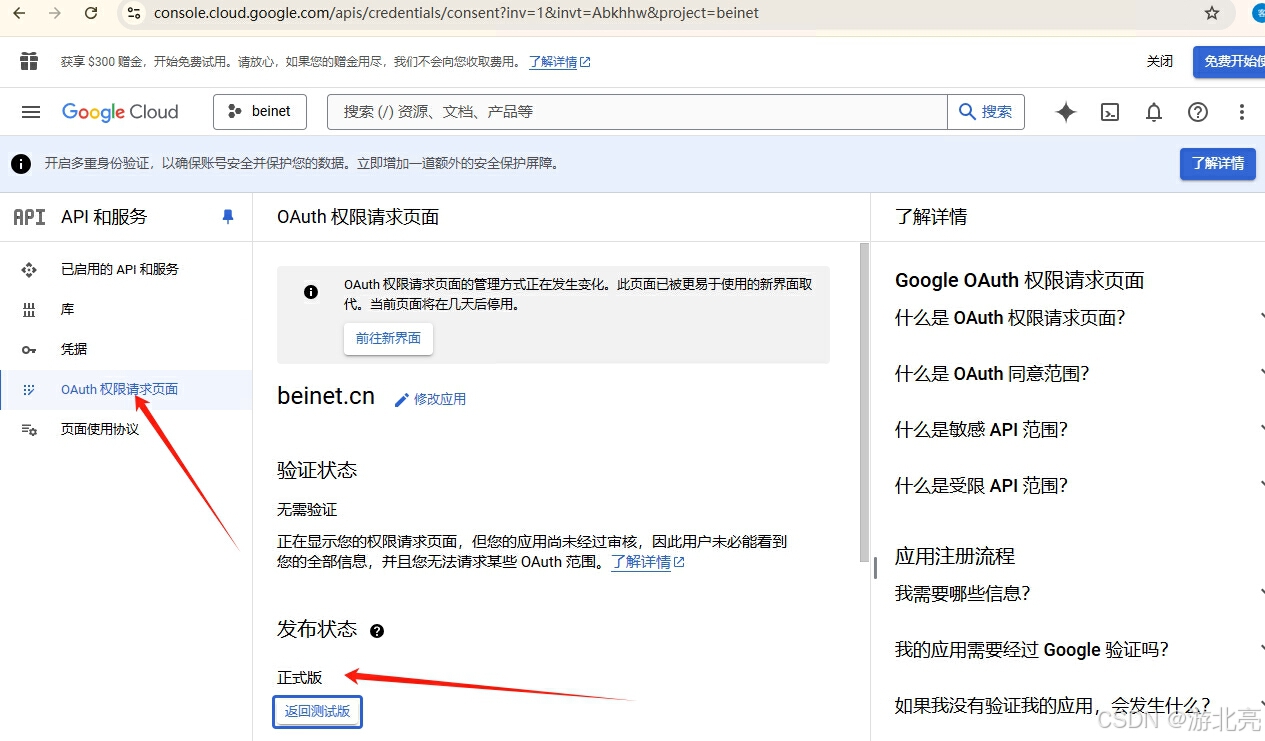Click the pencil icon beside 修改应用
Image resolution: width=1265 pixels, height=741 pixels.
pyautogui.click(x=402, y=399)
